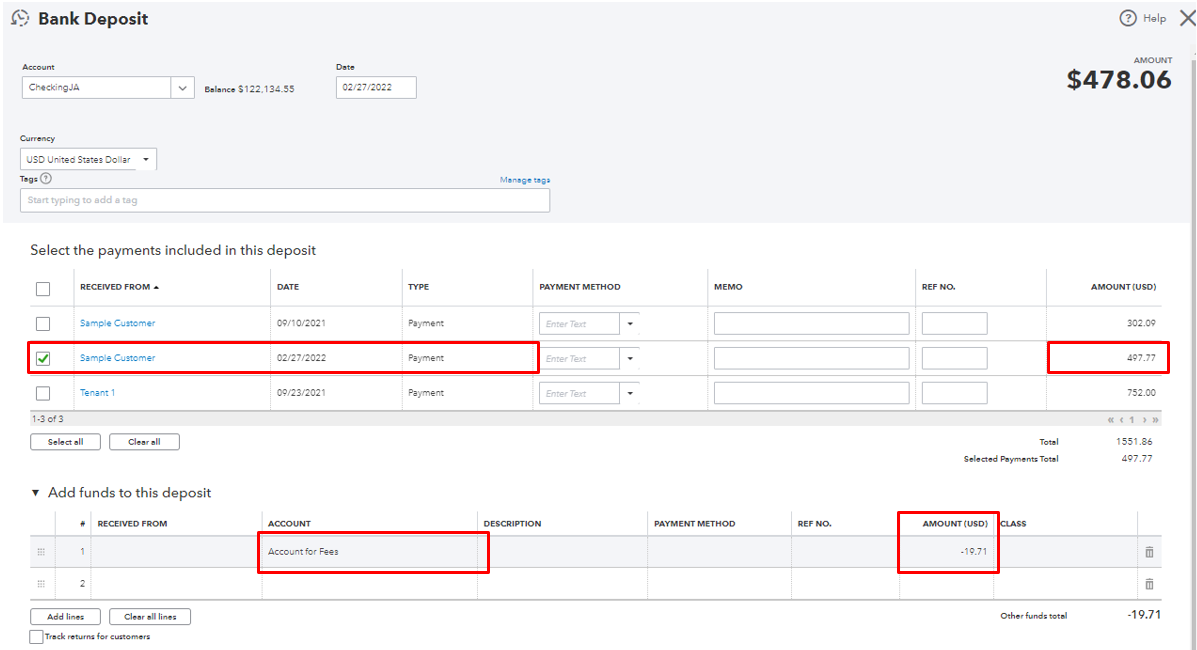1197x650 pixels.
Task: Check the Tenant 1 payment checkbox
Action: tap(44, 392)
